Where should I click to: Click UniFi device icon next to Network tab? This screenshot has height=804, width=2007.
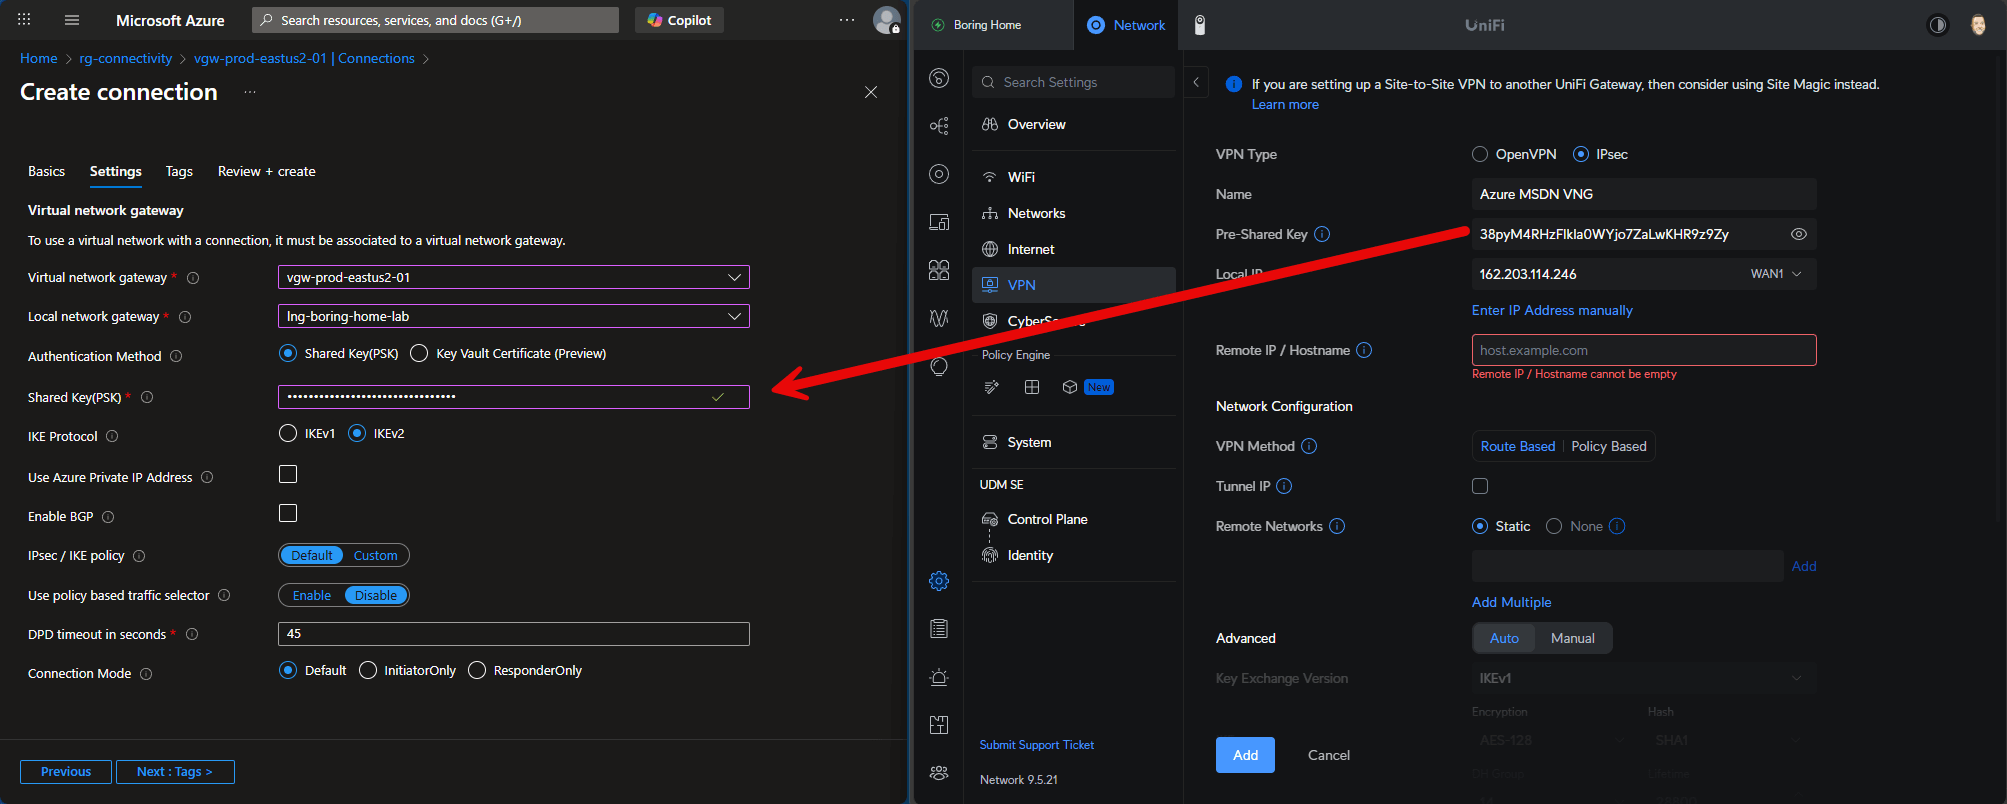point(1200,25)
